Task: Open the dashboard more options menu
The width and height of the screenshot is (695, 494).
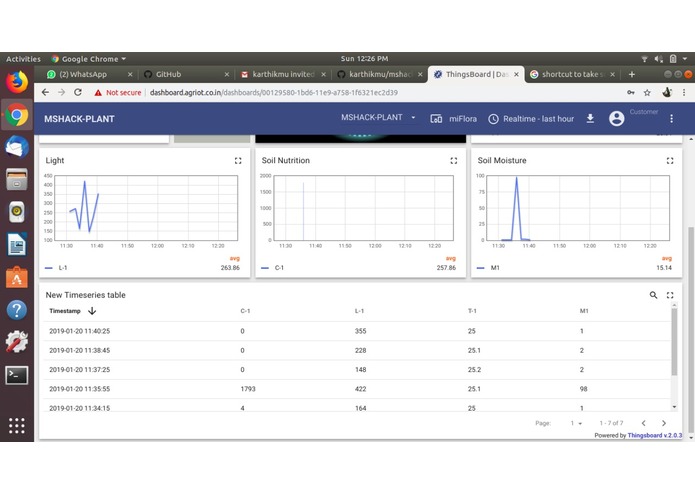Action: click(x=672, y=119)
